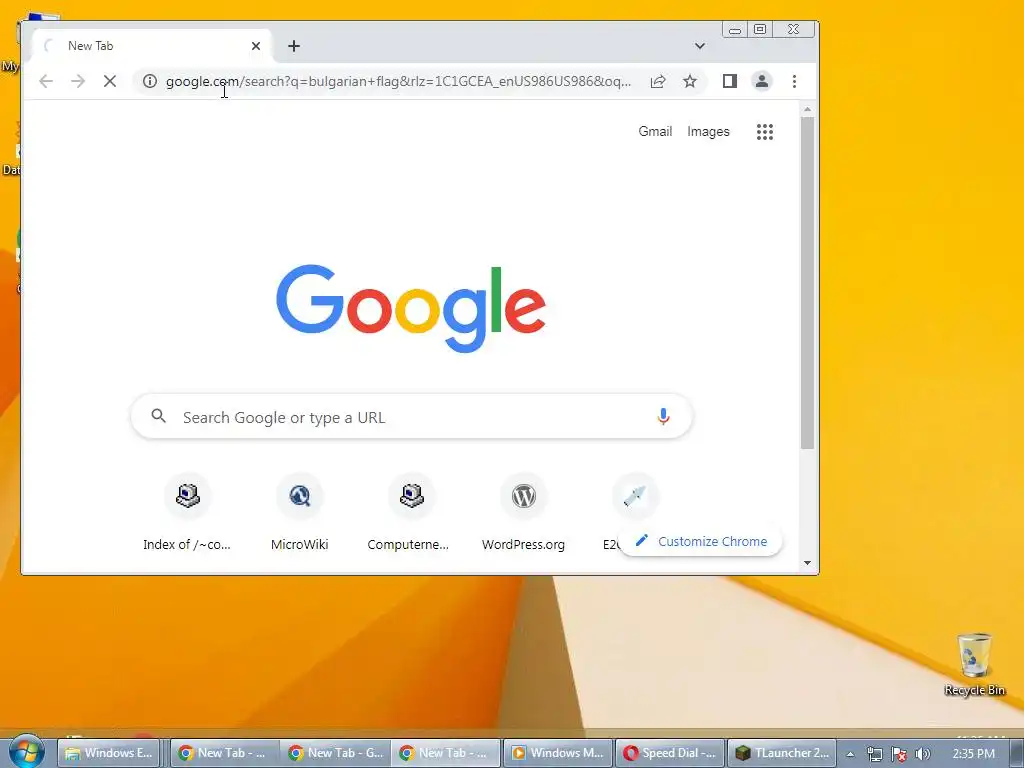Click the Customize Chrome button

point(701,541)
